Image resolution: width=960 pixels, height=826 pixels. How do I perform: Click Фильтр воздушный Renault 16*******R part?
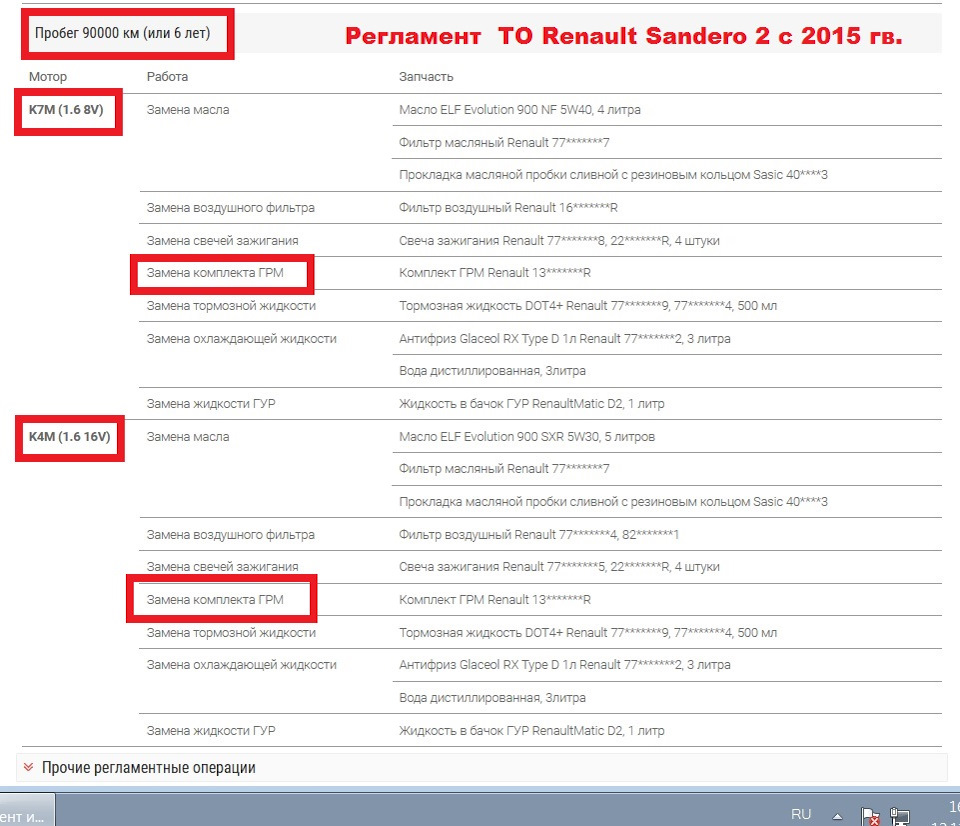pos(508,208)
